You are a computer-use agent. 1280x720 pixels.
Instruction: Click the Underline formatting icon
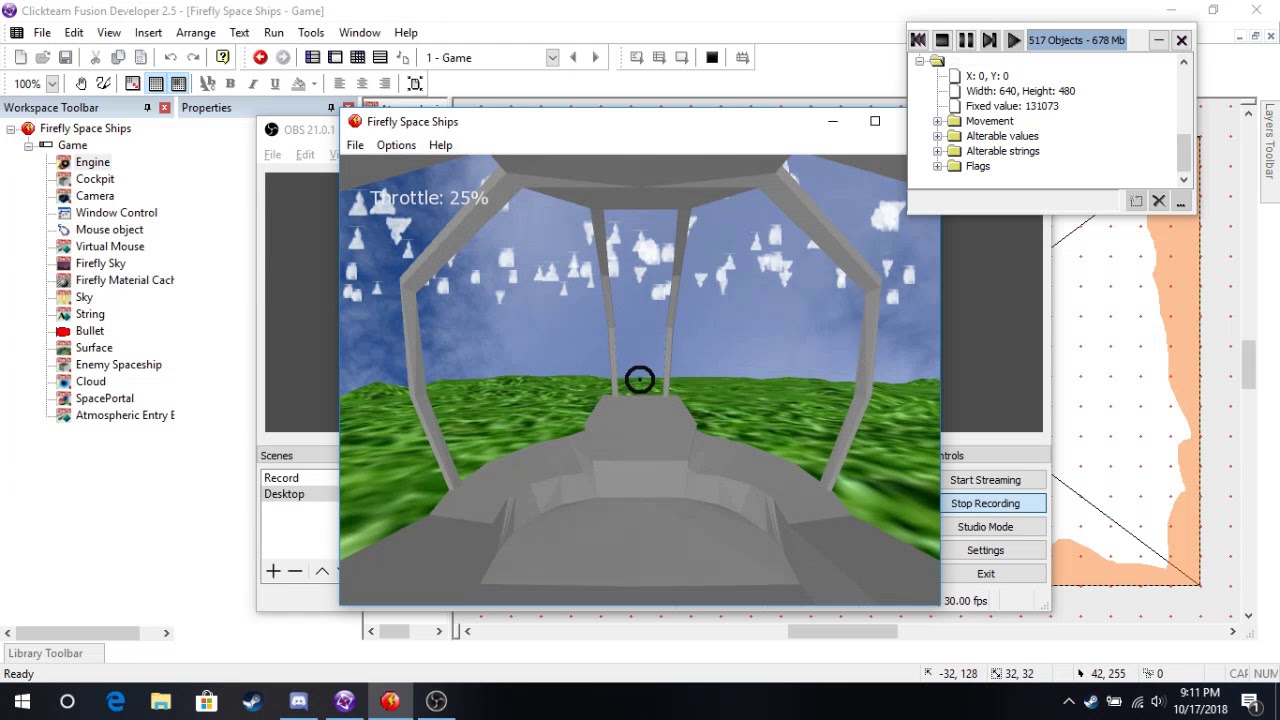(275, 84)
